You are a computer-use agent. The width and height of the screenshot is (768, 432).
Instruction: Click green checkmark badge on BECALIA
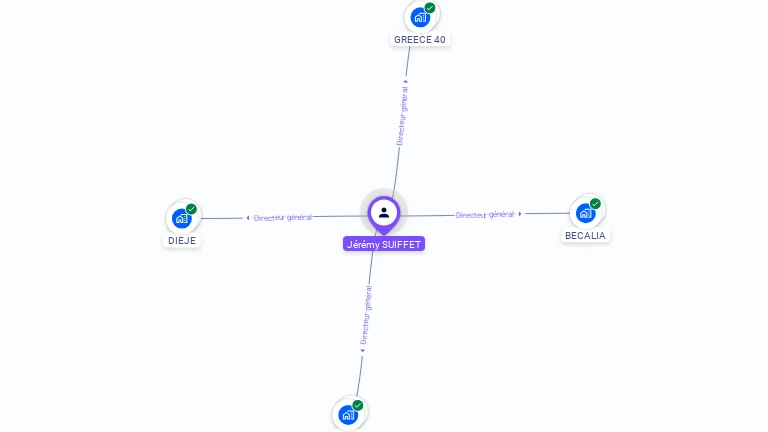(595, 204)
